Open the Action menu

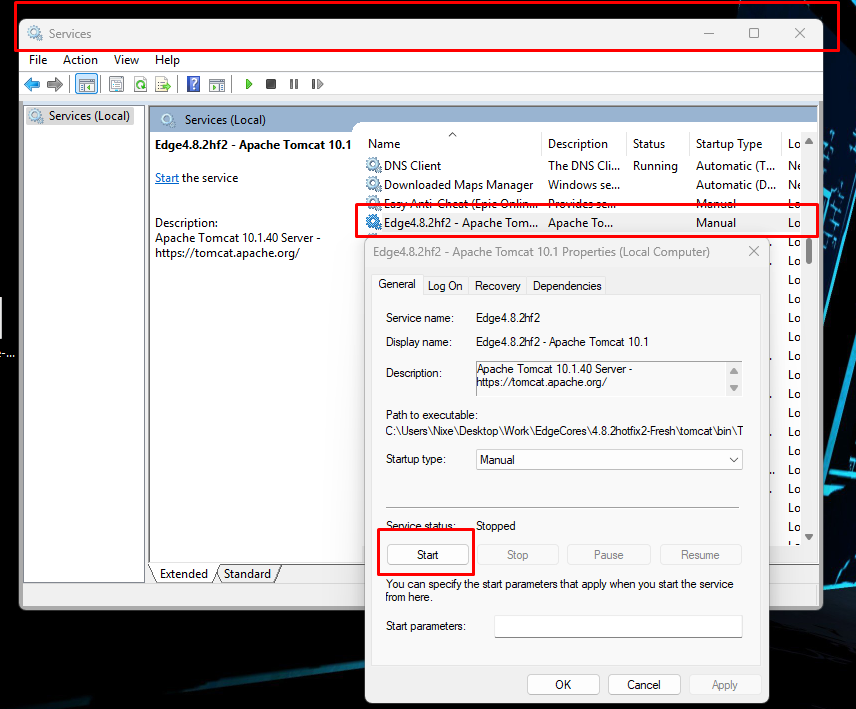tap(80, 60)
